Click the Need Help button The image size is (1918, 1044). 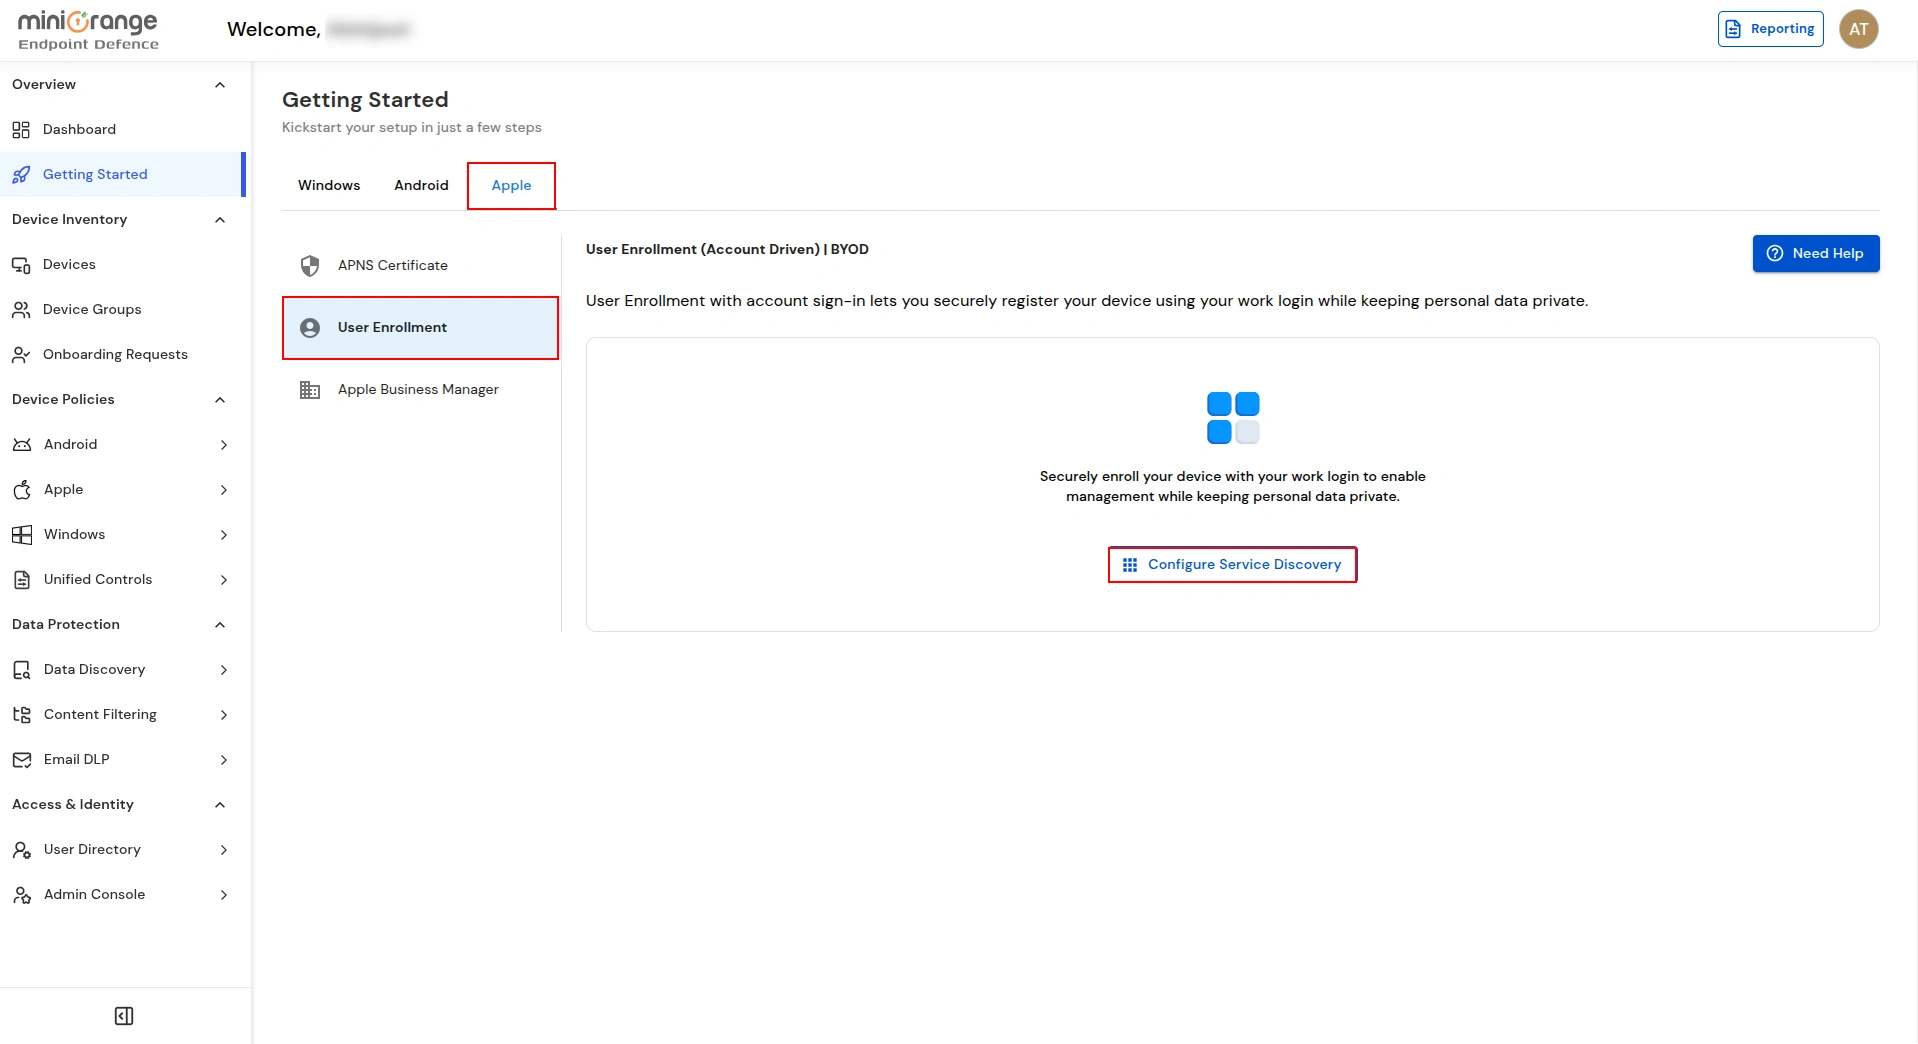click(1815, 253)
